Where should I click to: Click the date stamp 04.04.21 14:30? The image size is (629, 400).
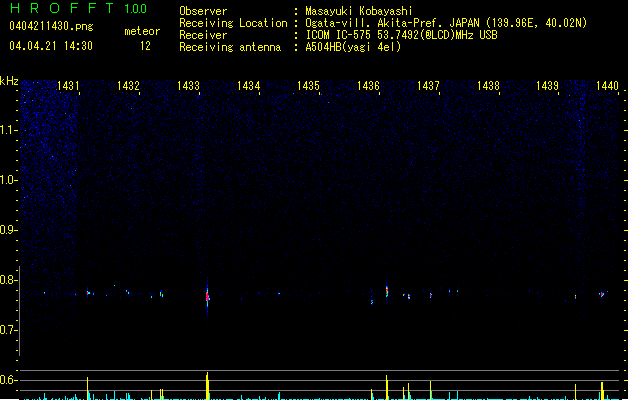coord(51,46)
